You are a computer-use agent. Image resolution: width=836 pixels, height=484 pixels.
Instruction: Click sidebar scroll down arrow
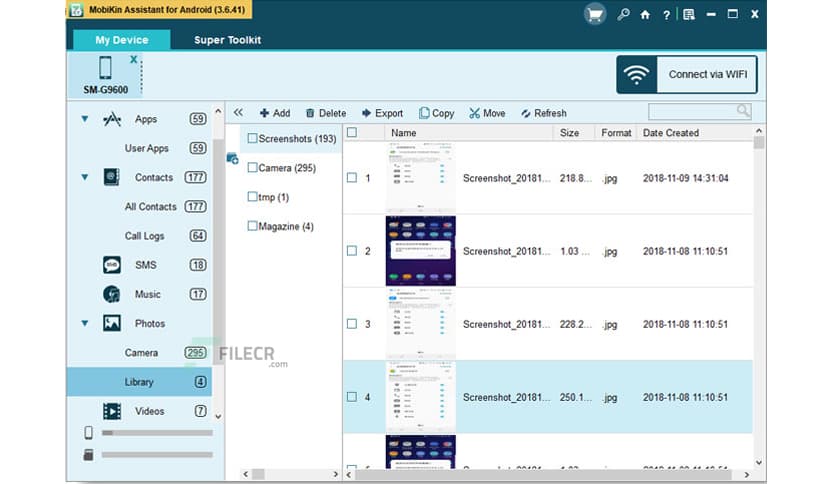tap(218, 416)
